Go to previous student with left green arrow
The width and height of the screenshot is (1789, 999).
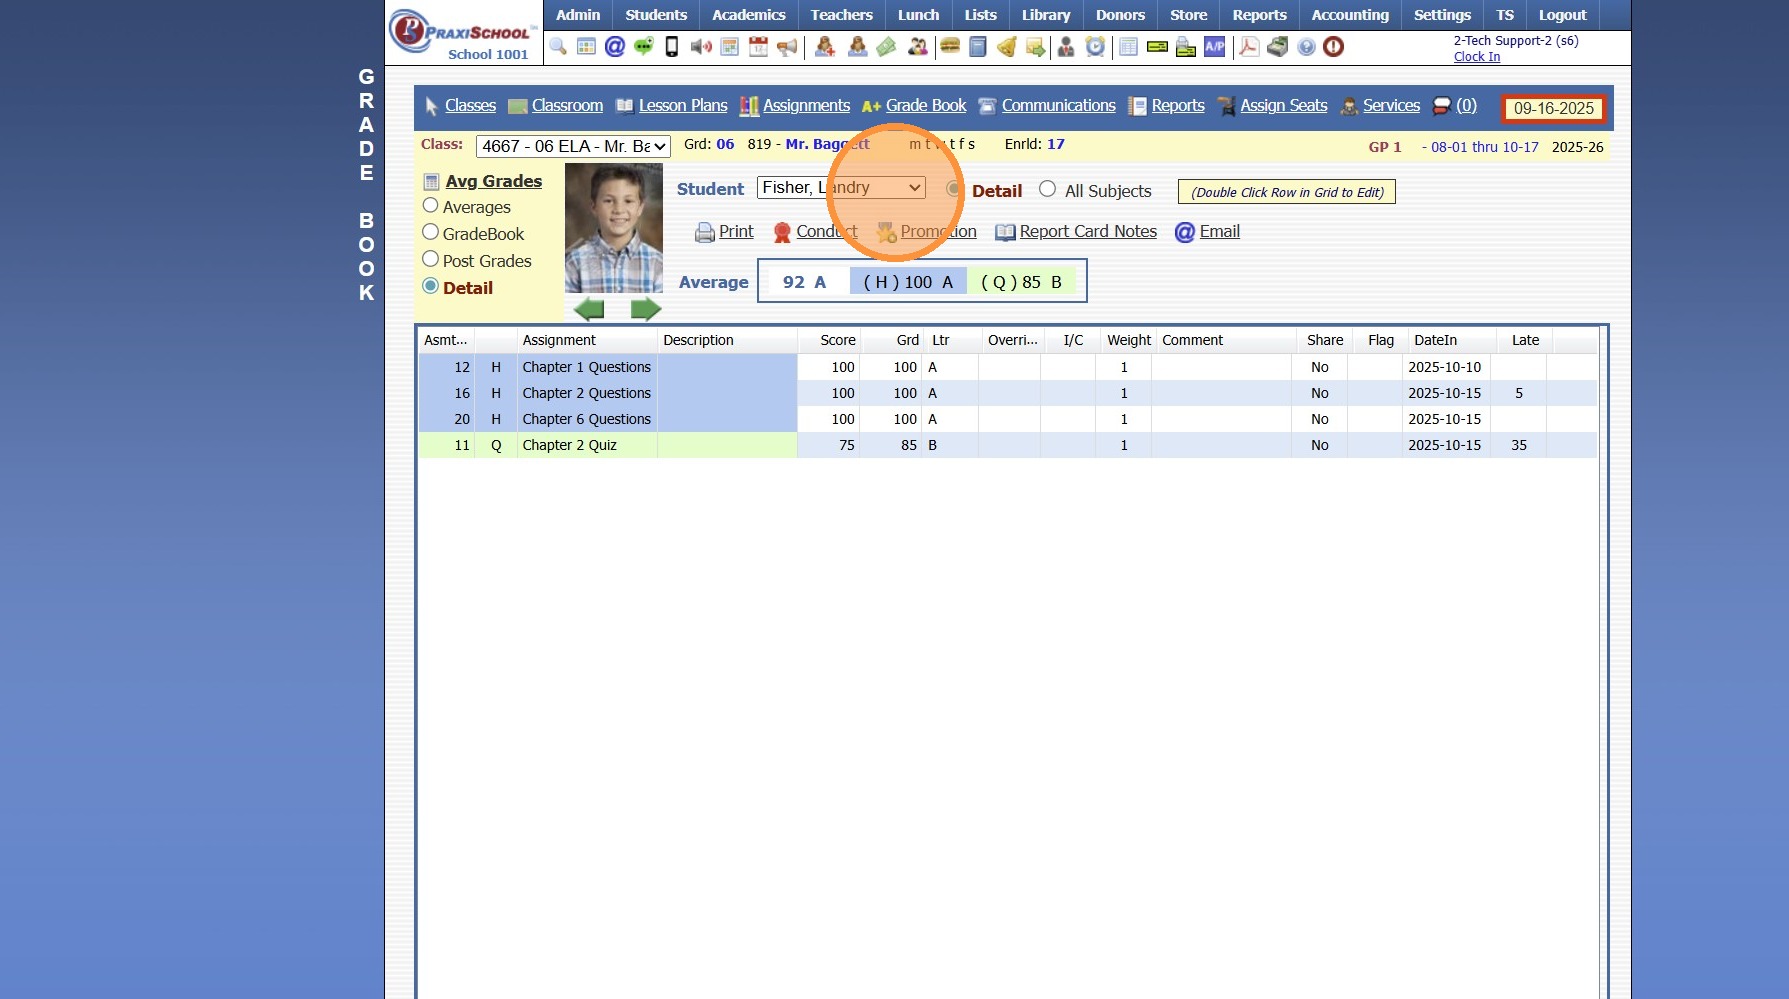click(x=589, y=309)
